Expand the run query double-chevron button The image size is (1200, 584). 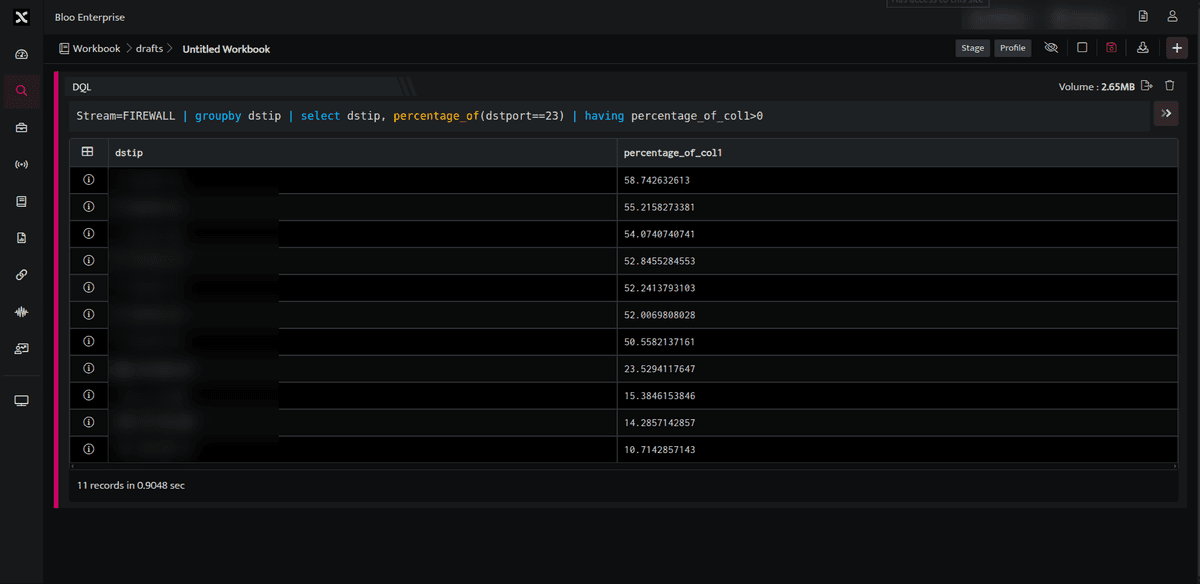(x=1166, y=114)
